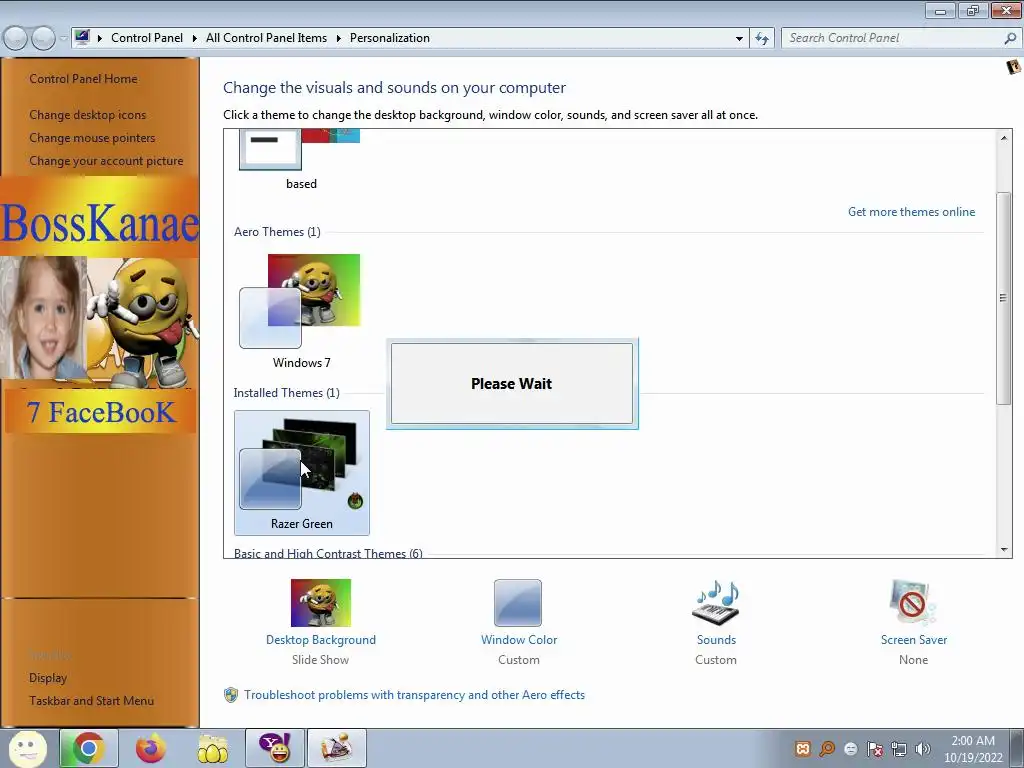Screen dimensions: 1024x768
Task: Open Troubleshoot problems with transparency link
Action: click(414, 695)
